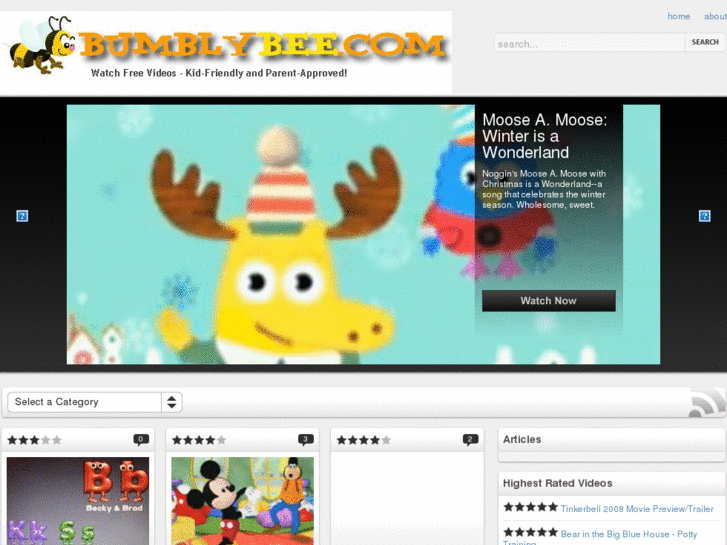Image resolution: width=727 pixels, height=545 pixels.
Task: Open the Select a Category dropdown
Action: (95, 402)
